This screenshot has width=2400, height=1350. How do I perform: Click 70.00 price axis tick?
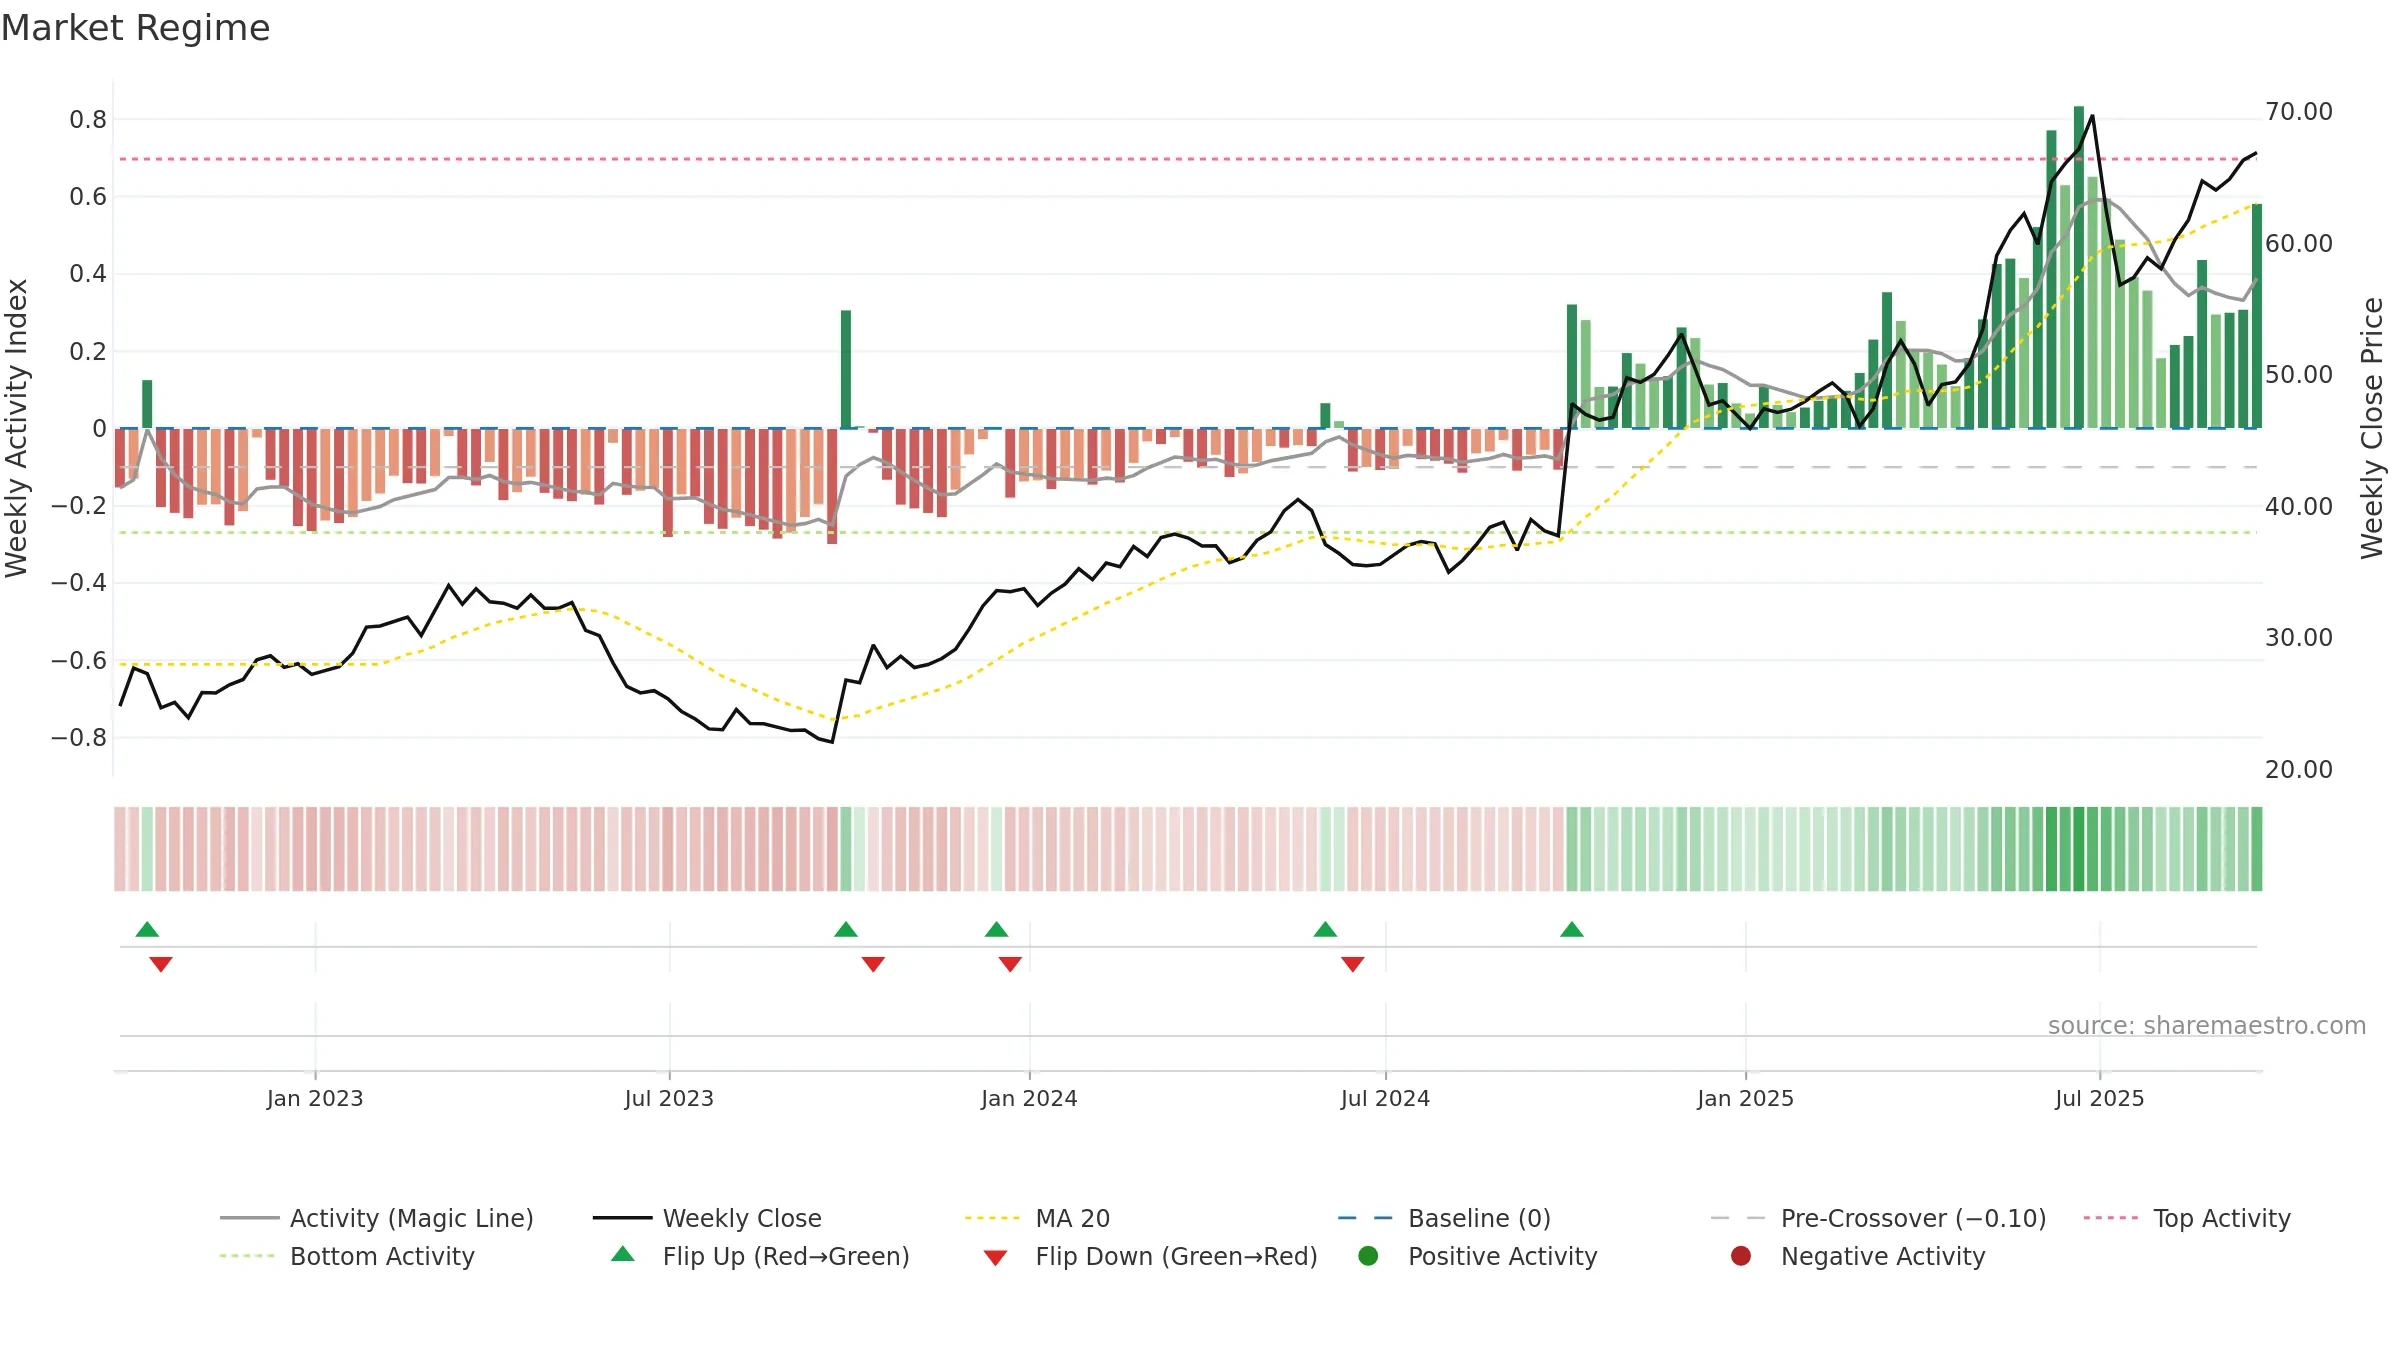click(x=2299, y=111)
